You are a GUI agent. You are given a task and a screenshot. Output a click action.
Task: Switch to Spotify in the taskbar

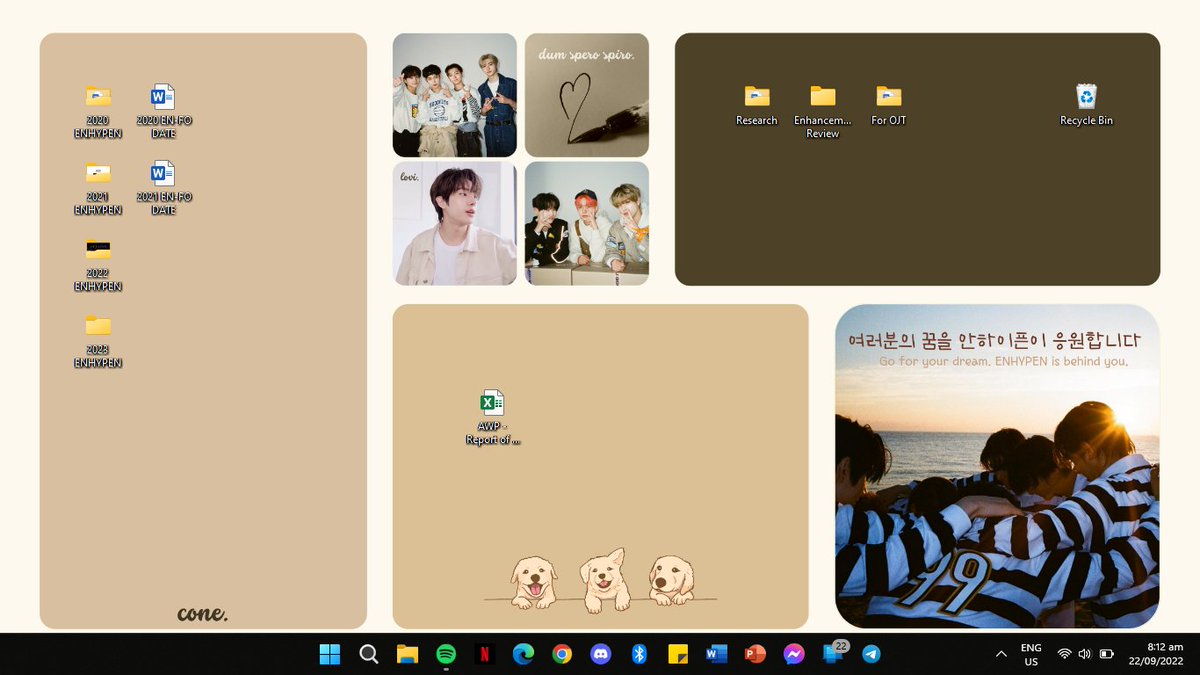446,654
